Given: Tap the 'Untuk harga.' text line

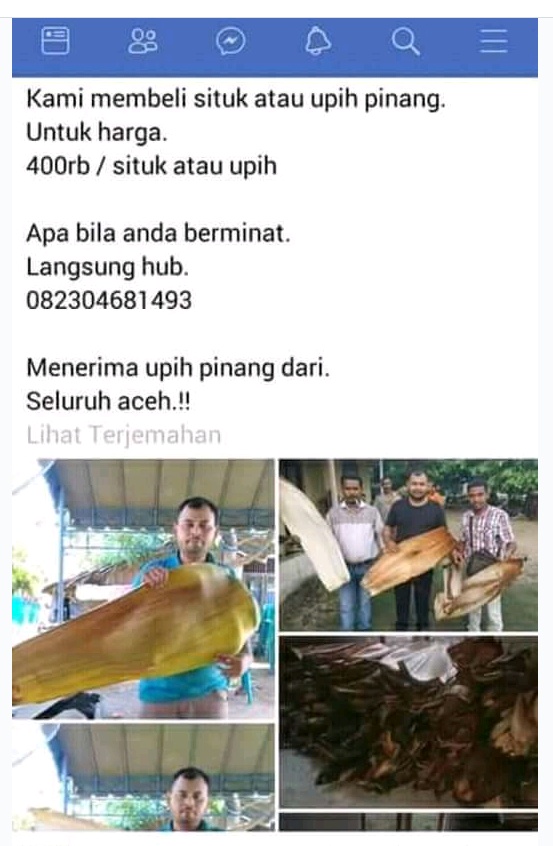Looking at the screenshot, I should (97, 133).
